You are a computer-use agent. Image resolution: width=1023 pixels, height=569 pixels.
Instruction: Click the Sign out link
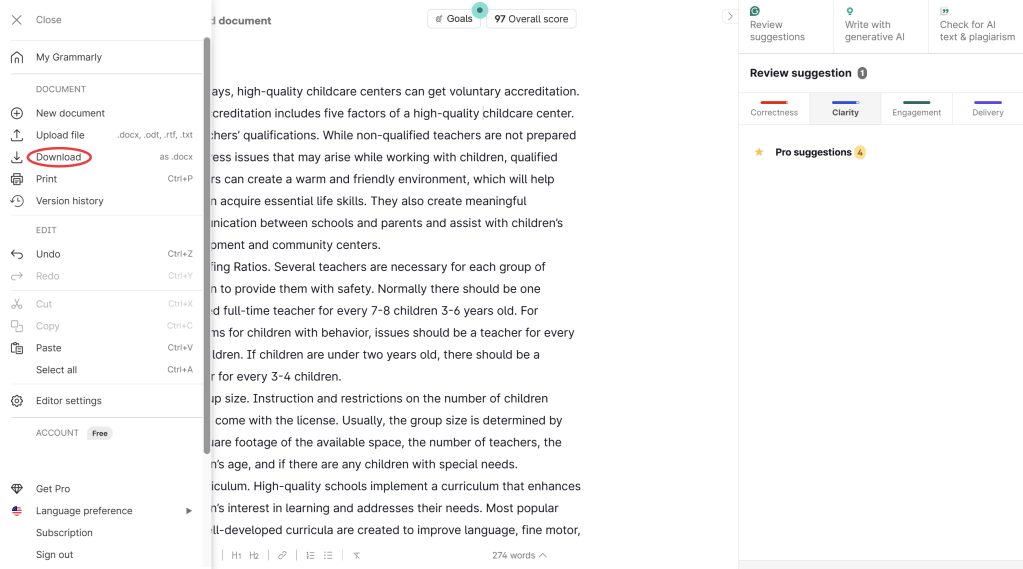pyautogui.click(x=54, y=555)
